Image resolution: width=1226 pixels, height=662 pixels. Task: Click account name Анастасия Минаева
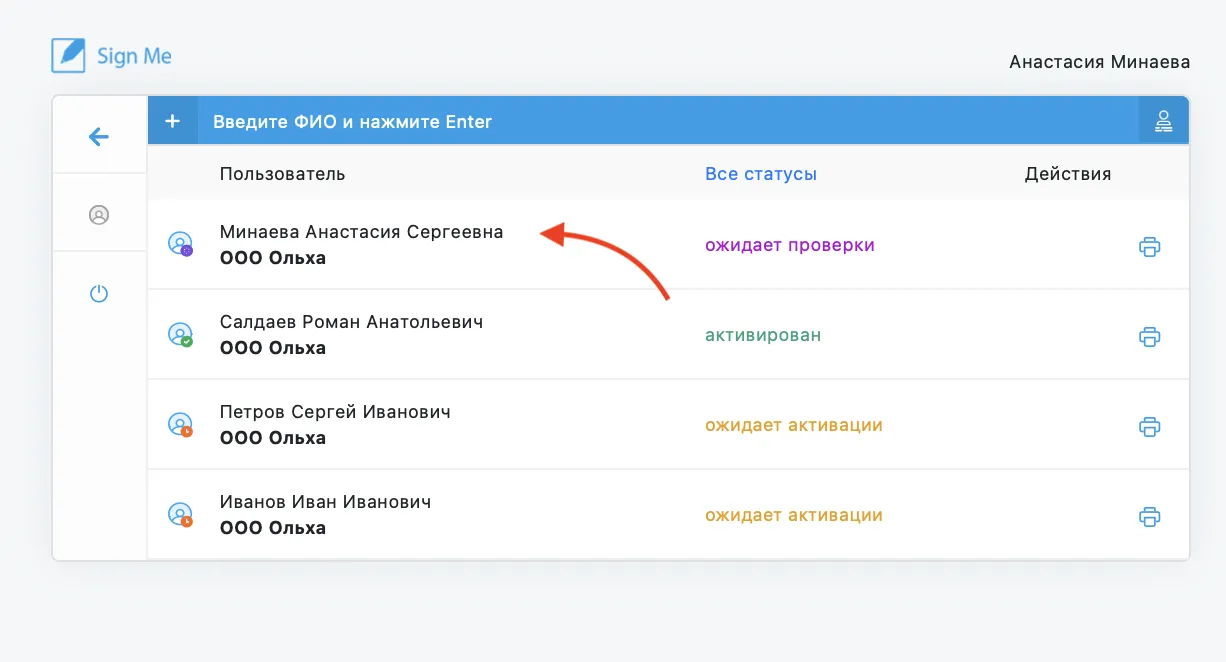coord(1100,62)
